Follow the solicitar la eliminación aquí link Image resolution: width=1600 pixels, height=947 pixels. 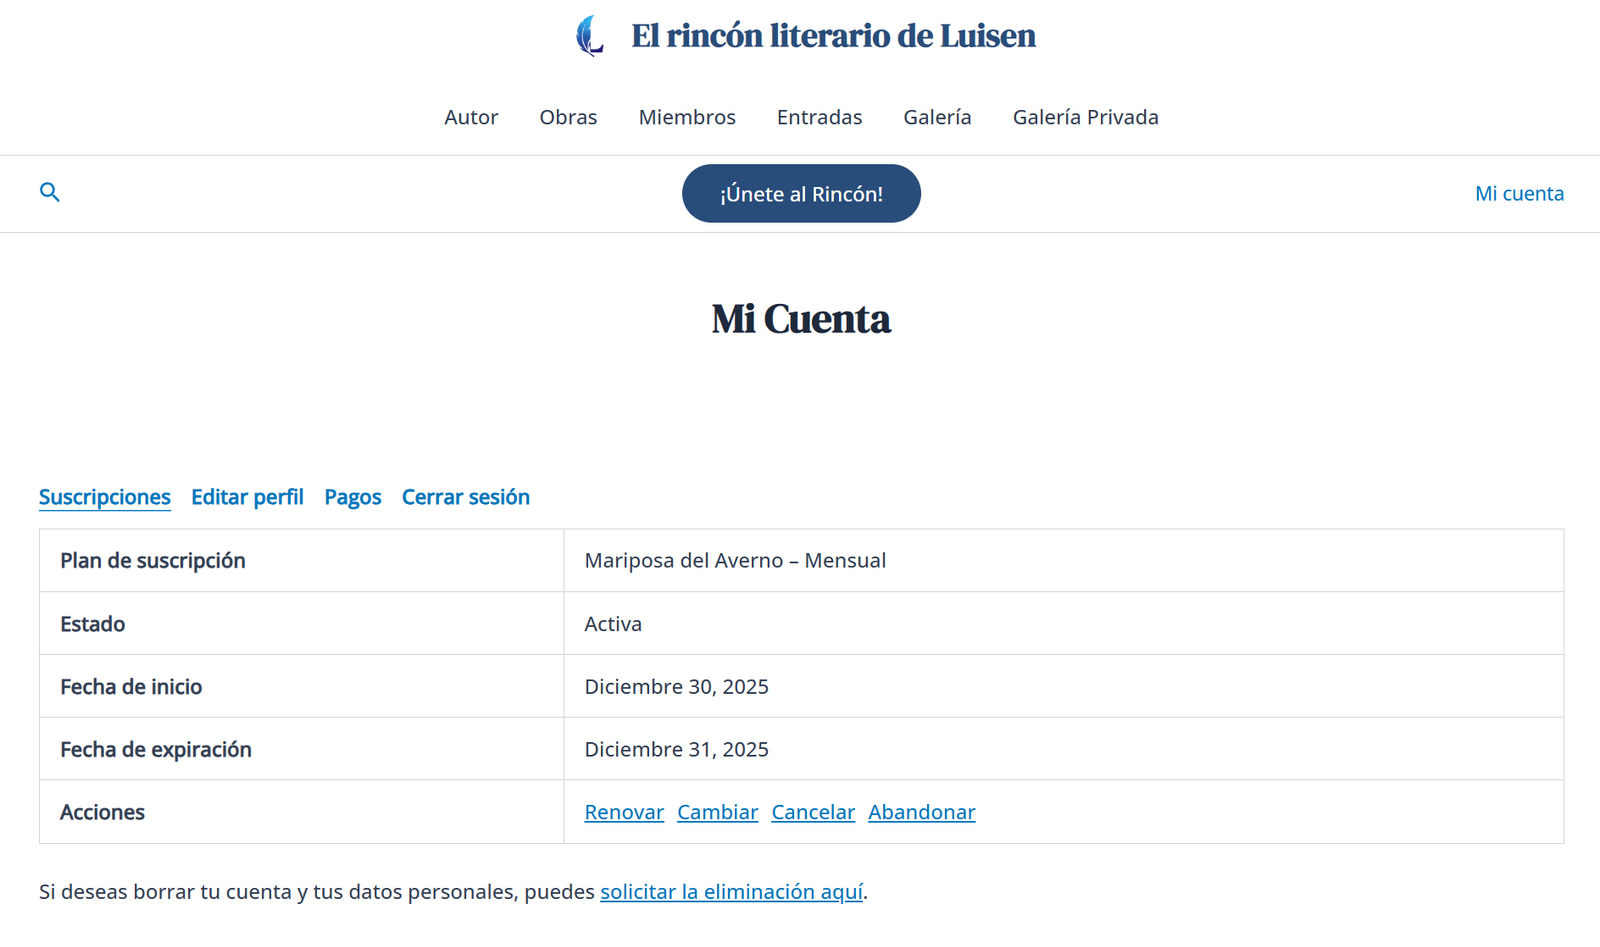[731, 892]
